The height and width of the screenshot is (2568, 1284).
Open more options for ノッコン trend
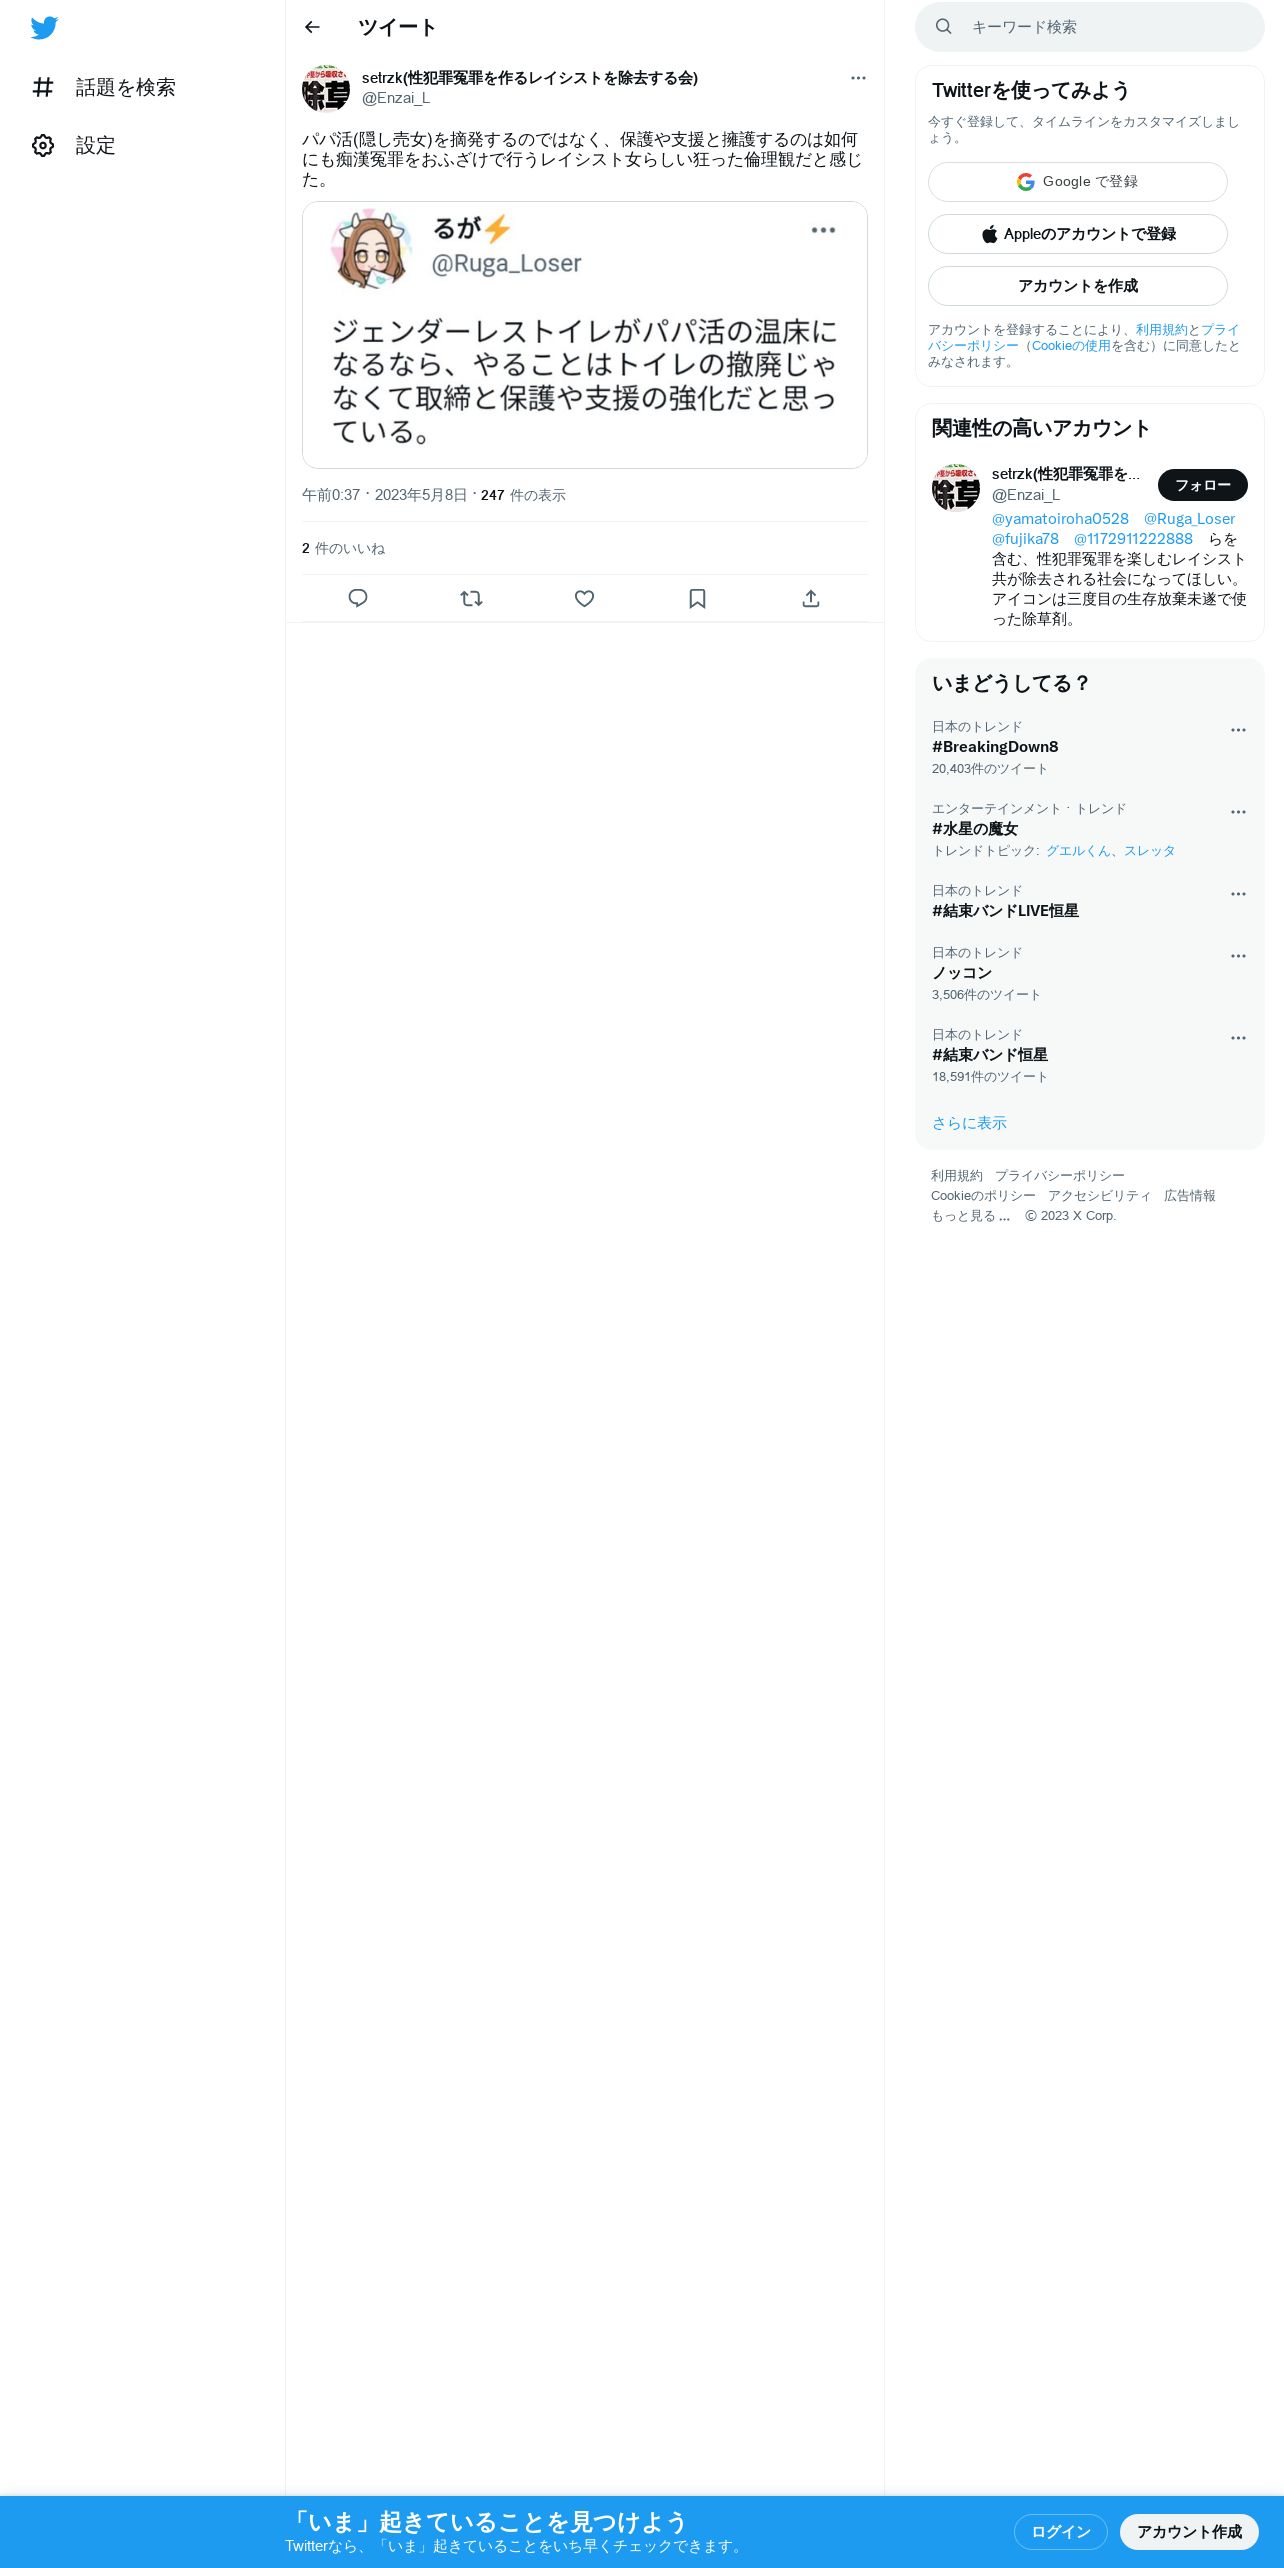1238,956
